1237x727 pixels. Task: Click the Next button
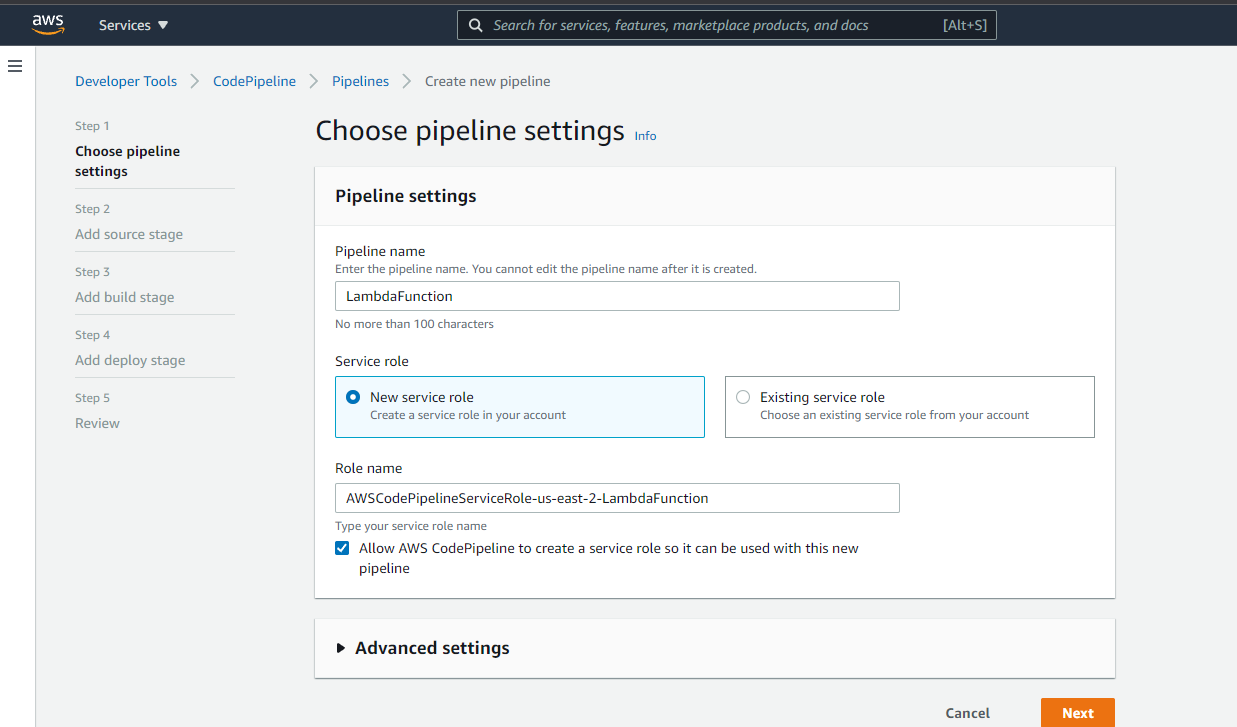point(1077,713)
